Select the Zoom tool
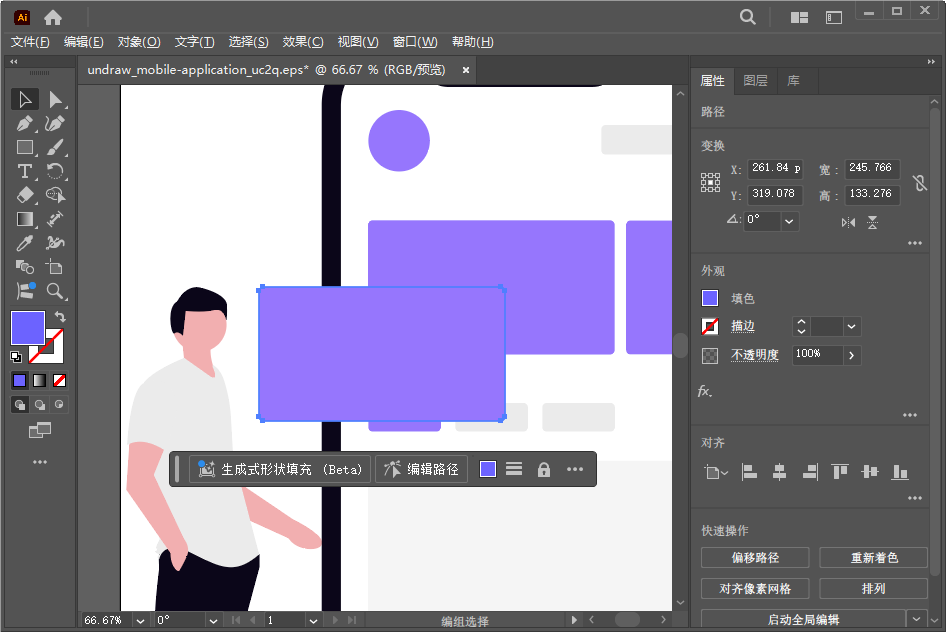The height and width of the screenshot is (632, 946). (x=57, y=291)
